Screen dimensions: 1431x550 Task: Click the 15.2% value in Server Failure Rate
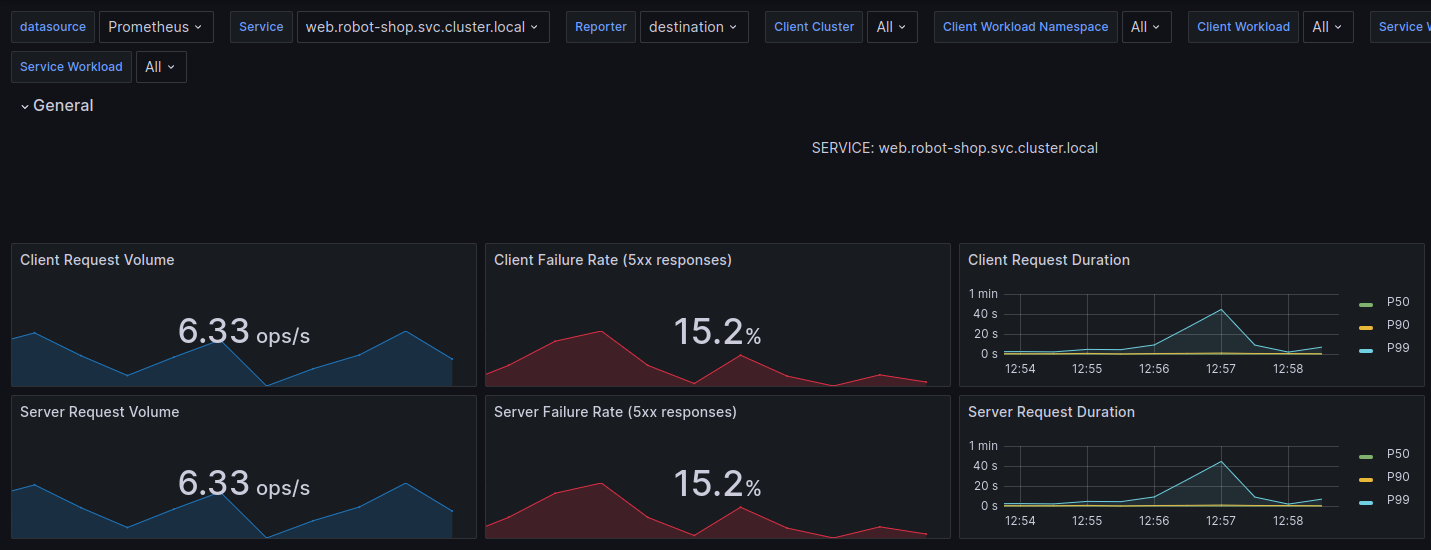(718, 484)
